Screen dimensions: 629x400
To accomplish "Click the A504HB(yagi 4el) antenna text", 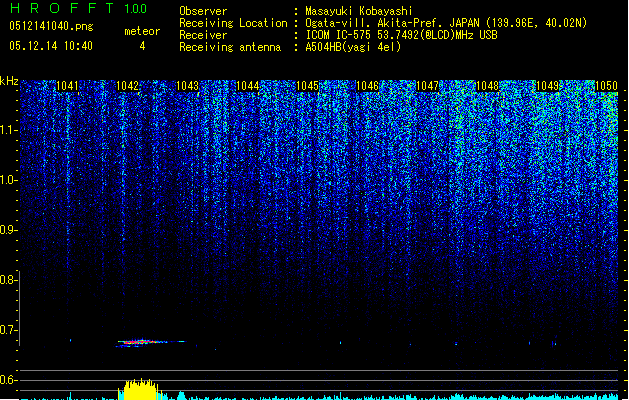I will (353, 47).
